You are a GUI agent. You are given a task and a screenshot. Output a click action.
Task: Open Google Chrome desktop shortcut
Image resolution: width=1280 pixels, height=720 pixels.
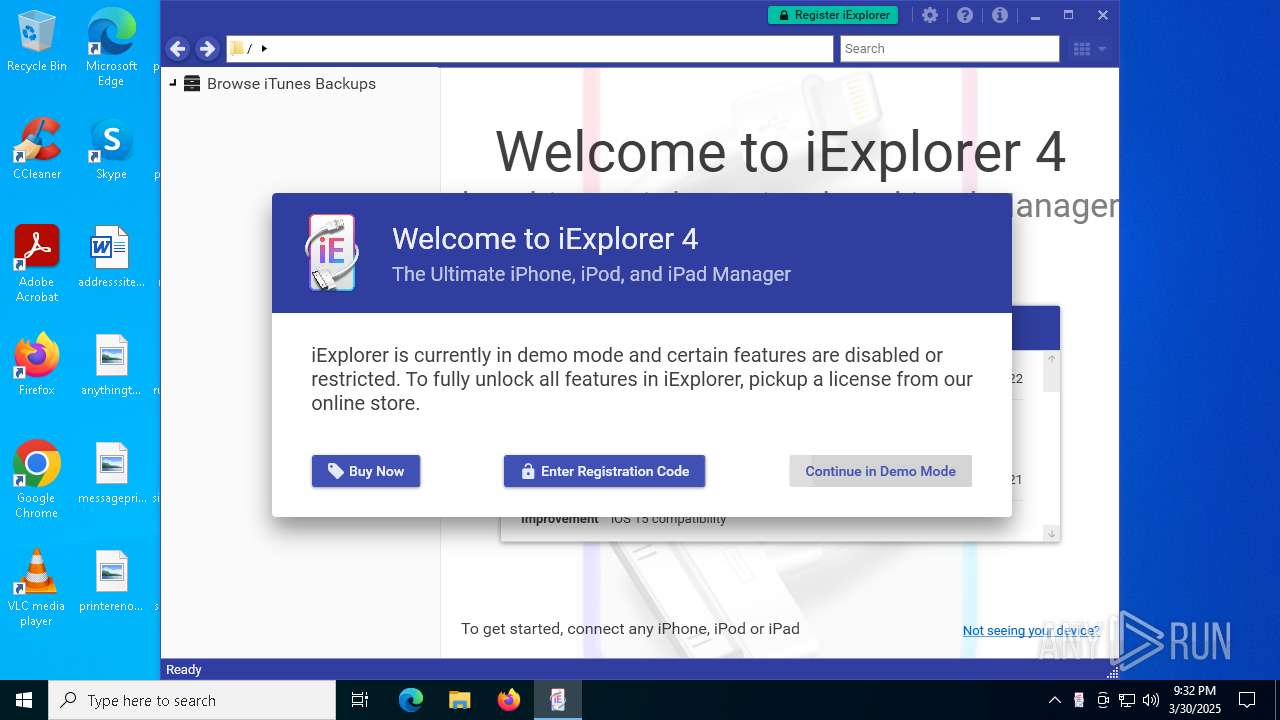click(37, 479)
